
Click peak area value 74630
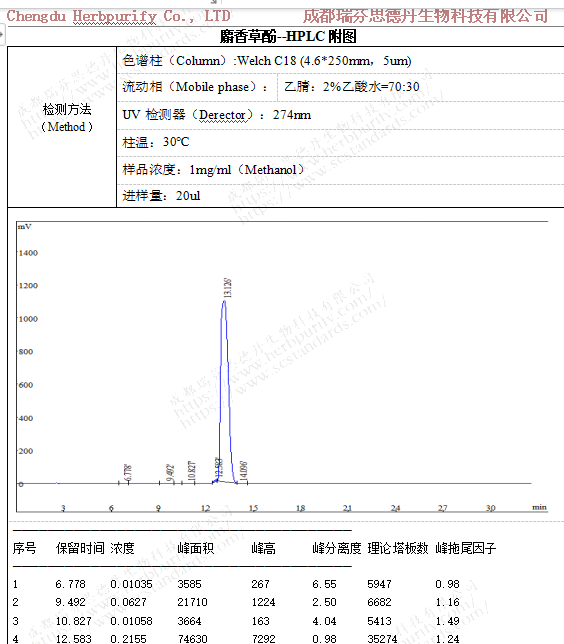(192, 639)
